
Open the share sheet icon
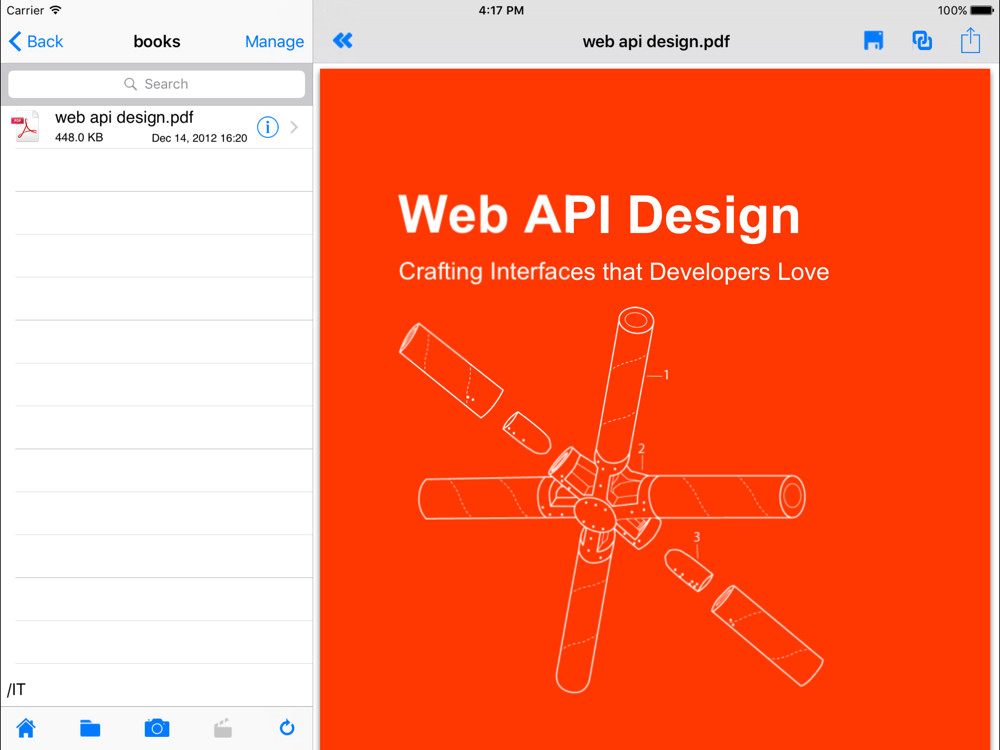click(x=970, y=40)
